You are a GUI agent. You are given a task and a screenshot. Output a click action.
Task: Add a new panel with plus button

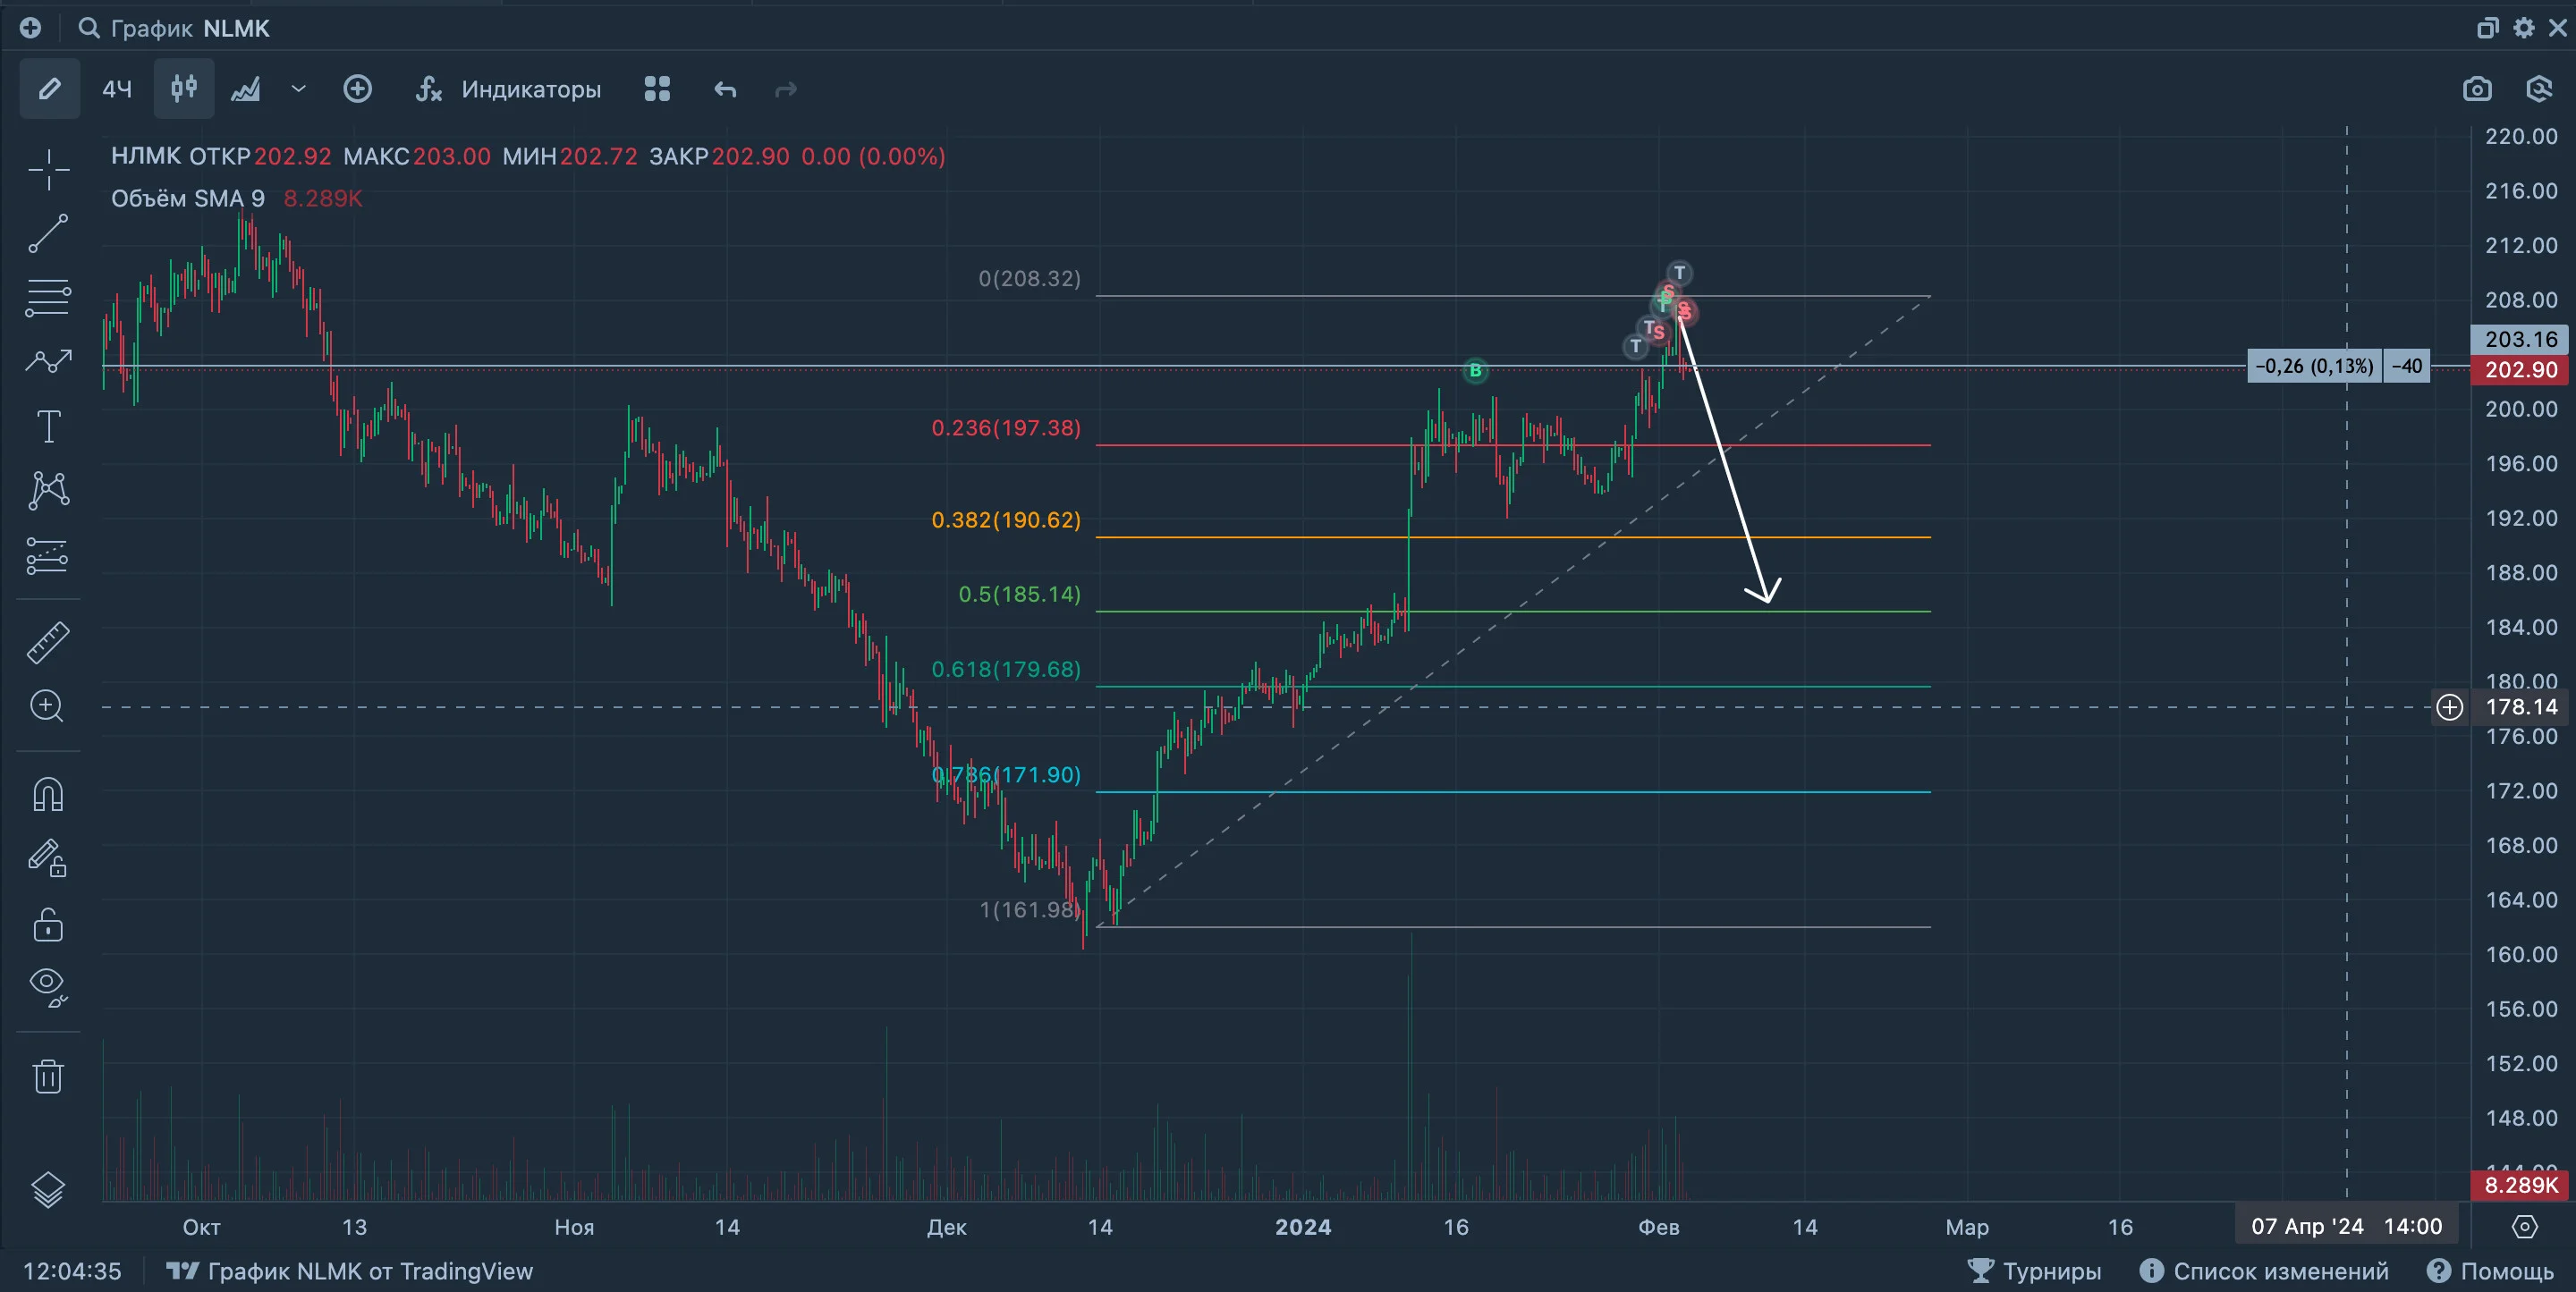coord(30,28)
